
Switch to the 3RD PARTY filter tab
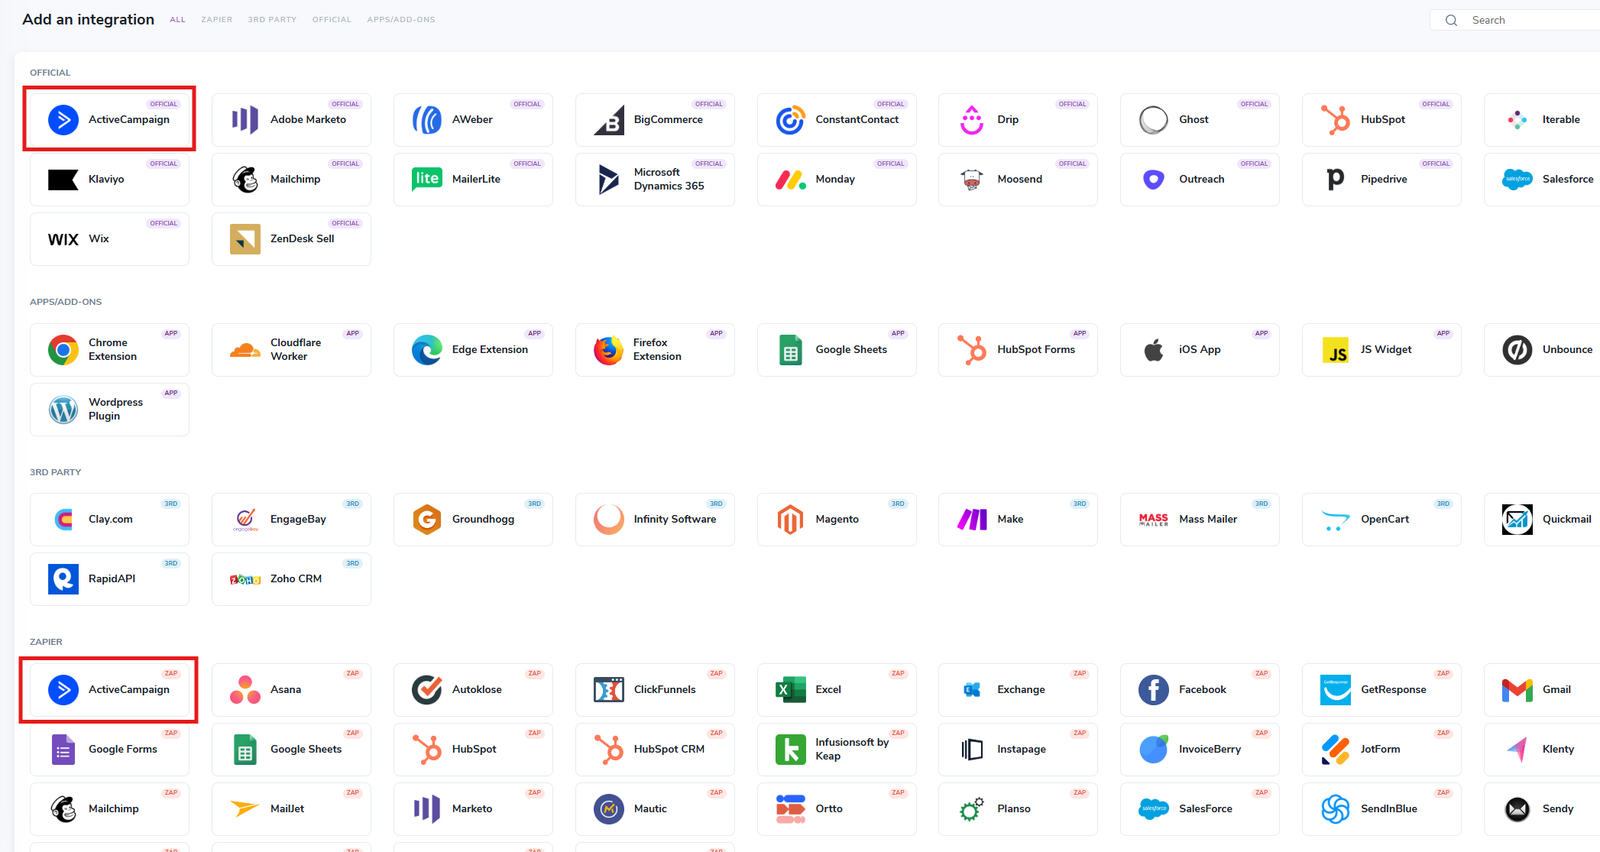272,20
